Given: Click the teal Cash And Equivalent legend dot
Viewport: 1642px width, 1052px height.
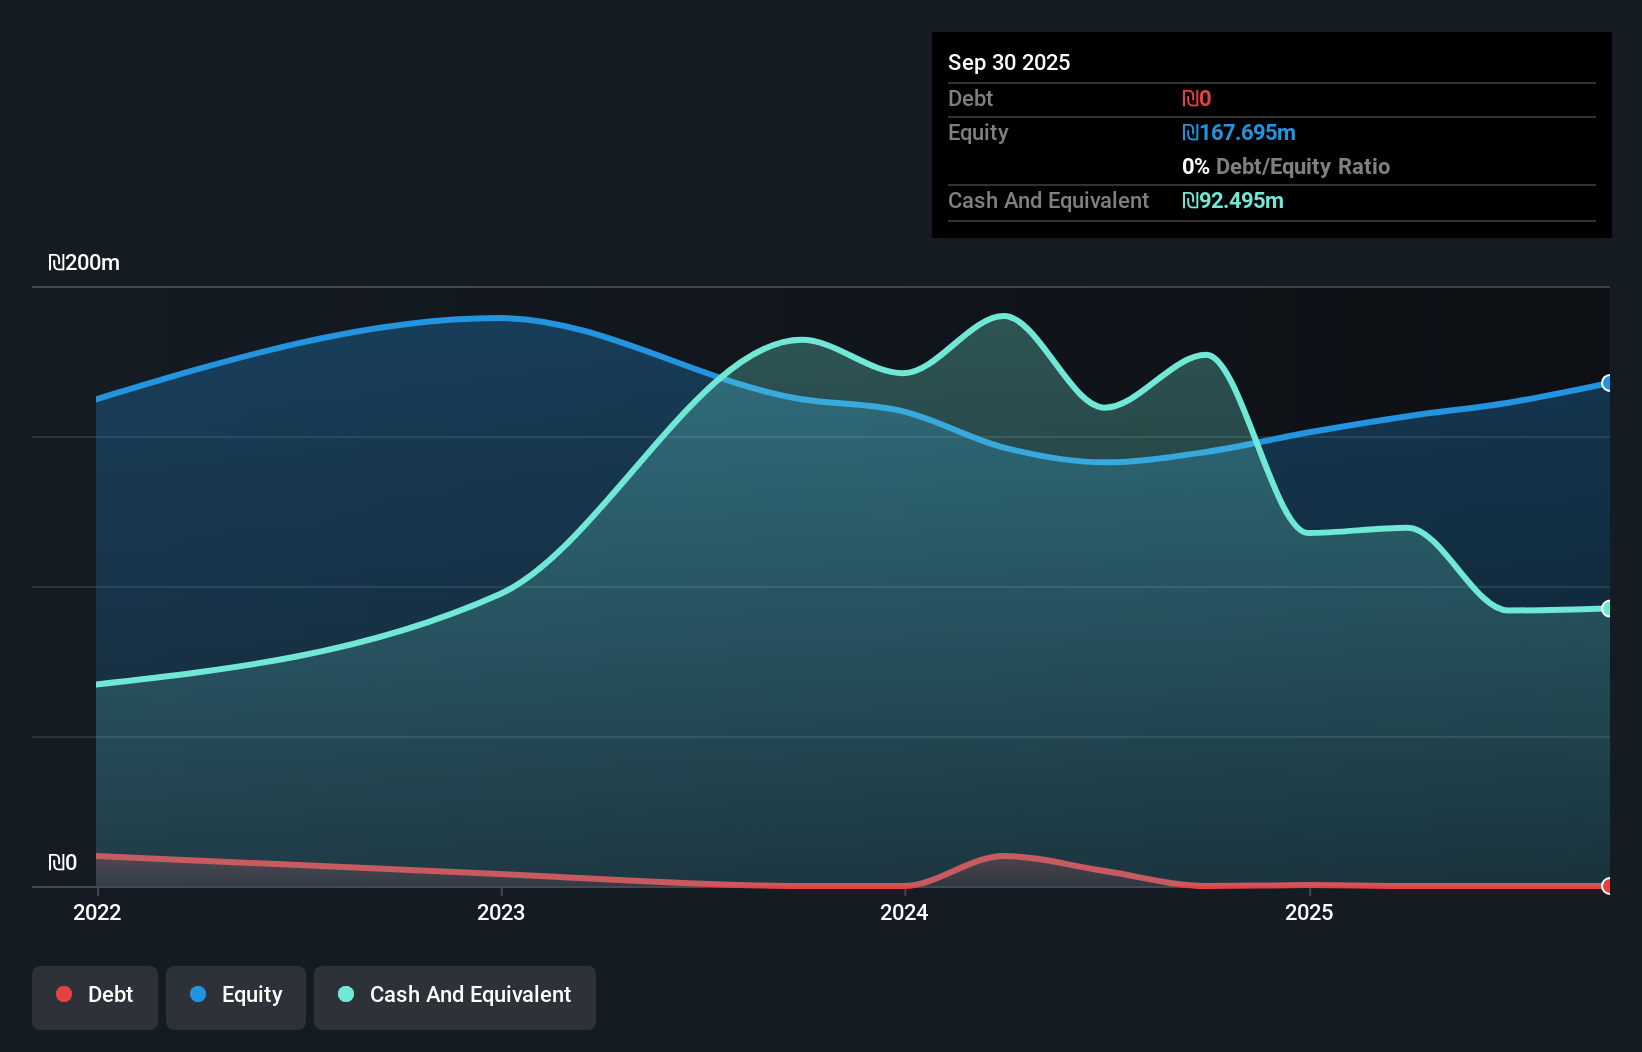Looking at the screenshot, I should 346,994.
